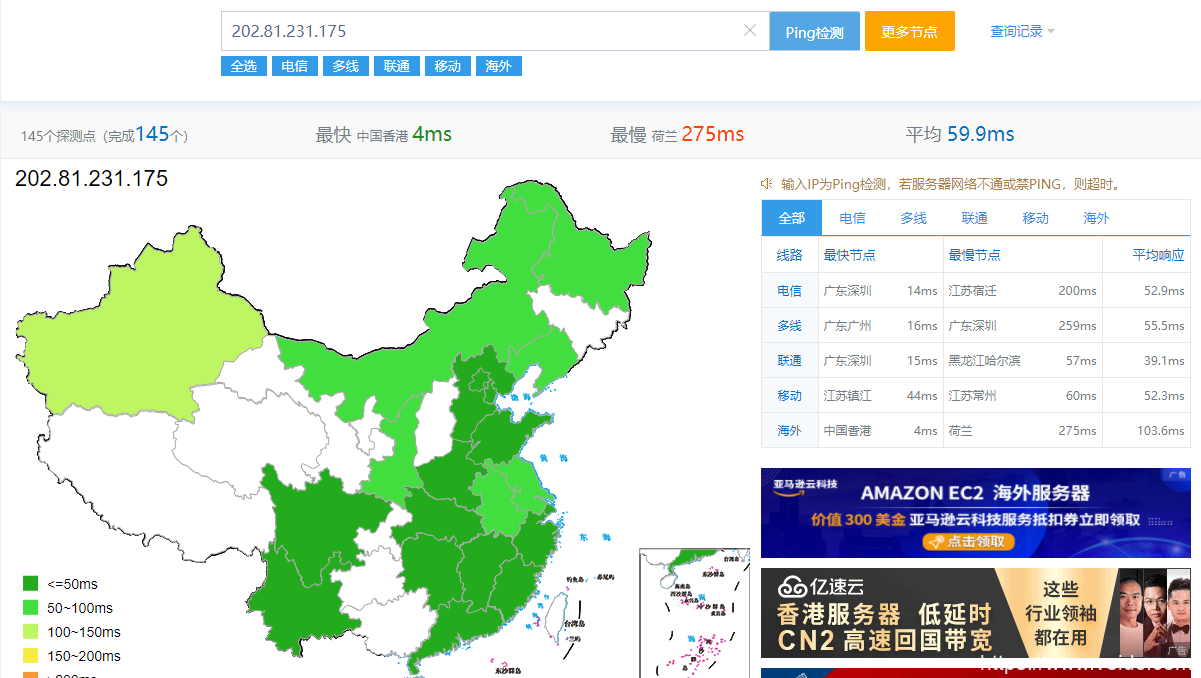The width and height of the screenshot is (1201, 678).
Task: Click the speaker notice icon beside the tip
Action: [x=767, y=183]
